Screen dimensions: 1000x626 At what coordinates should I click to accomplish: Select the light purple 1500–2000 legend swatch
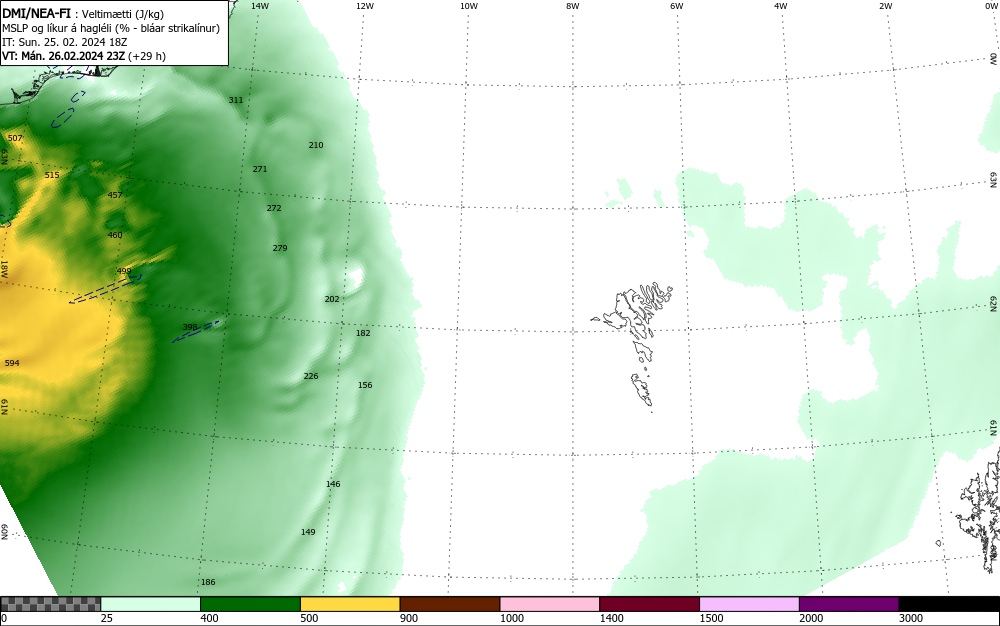coord(749,604)
